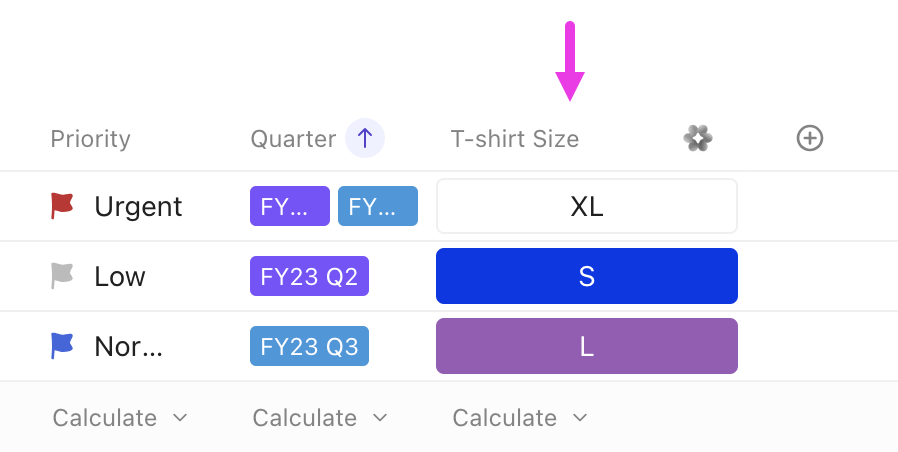Click the Quarter column header label

(293, 139)
